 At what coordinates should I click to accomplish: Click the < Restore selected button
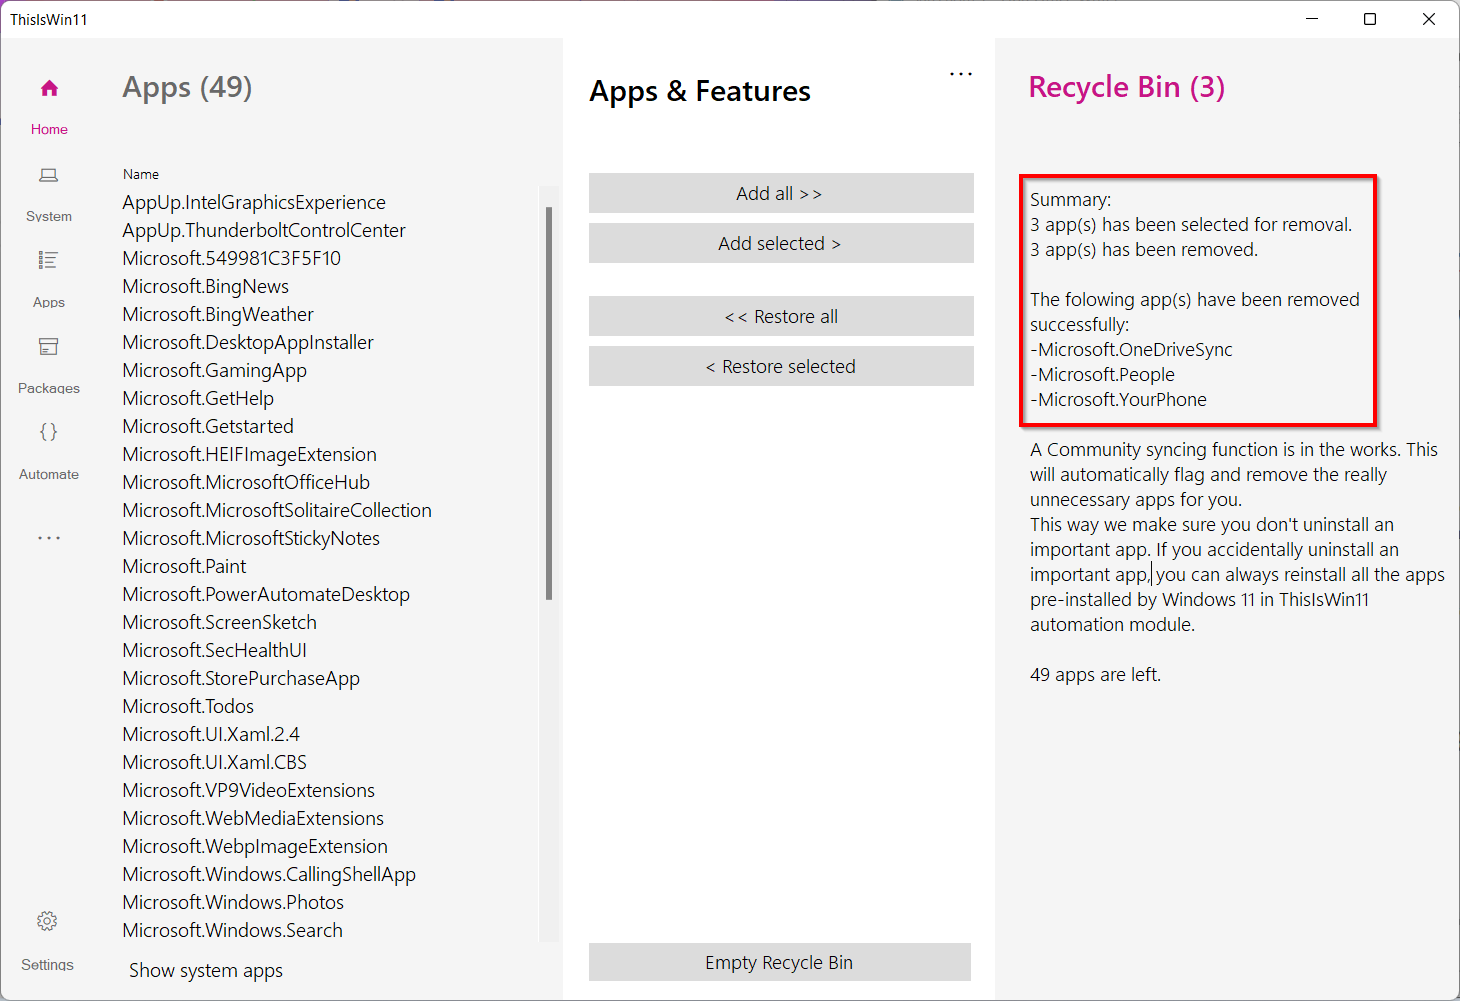point(781,366)
